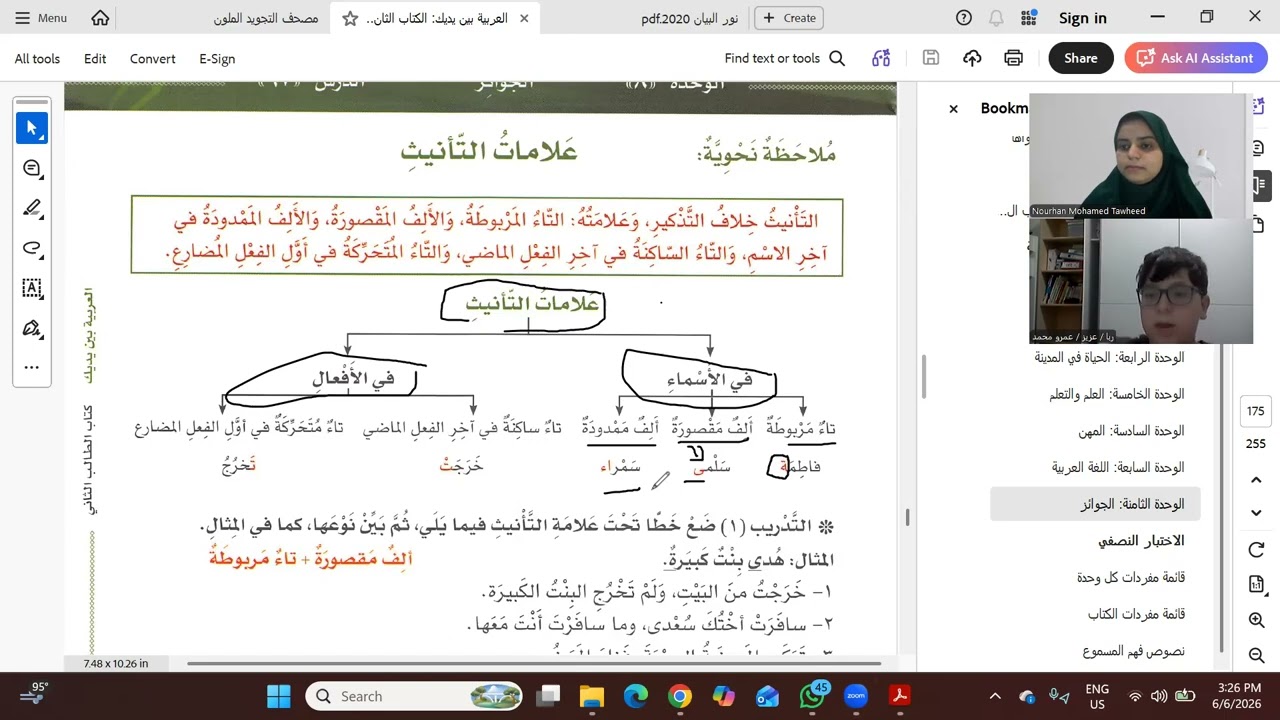Open bookmark الوحدة السابعة: اللغة العربية

tap(1118, 467)
